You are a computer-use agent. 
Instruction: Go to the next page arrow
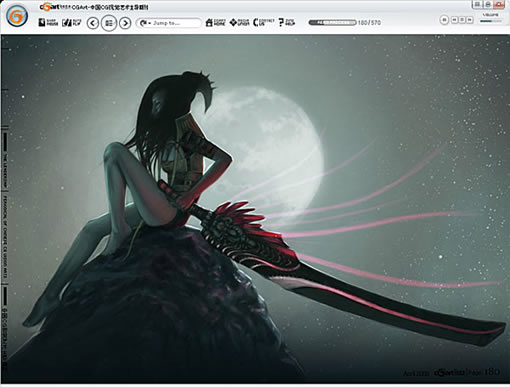pos(125,23)
